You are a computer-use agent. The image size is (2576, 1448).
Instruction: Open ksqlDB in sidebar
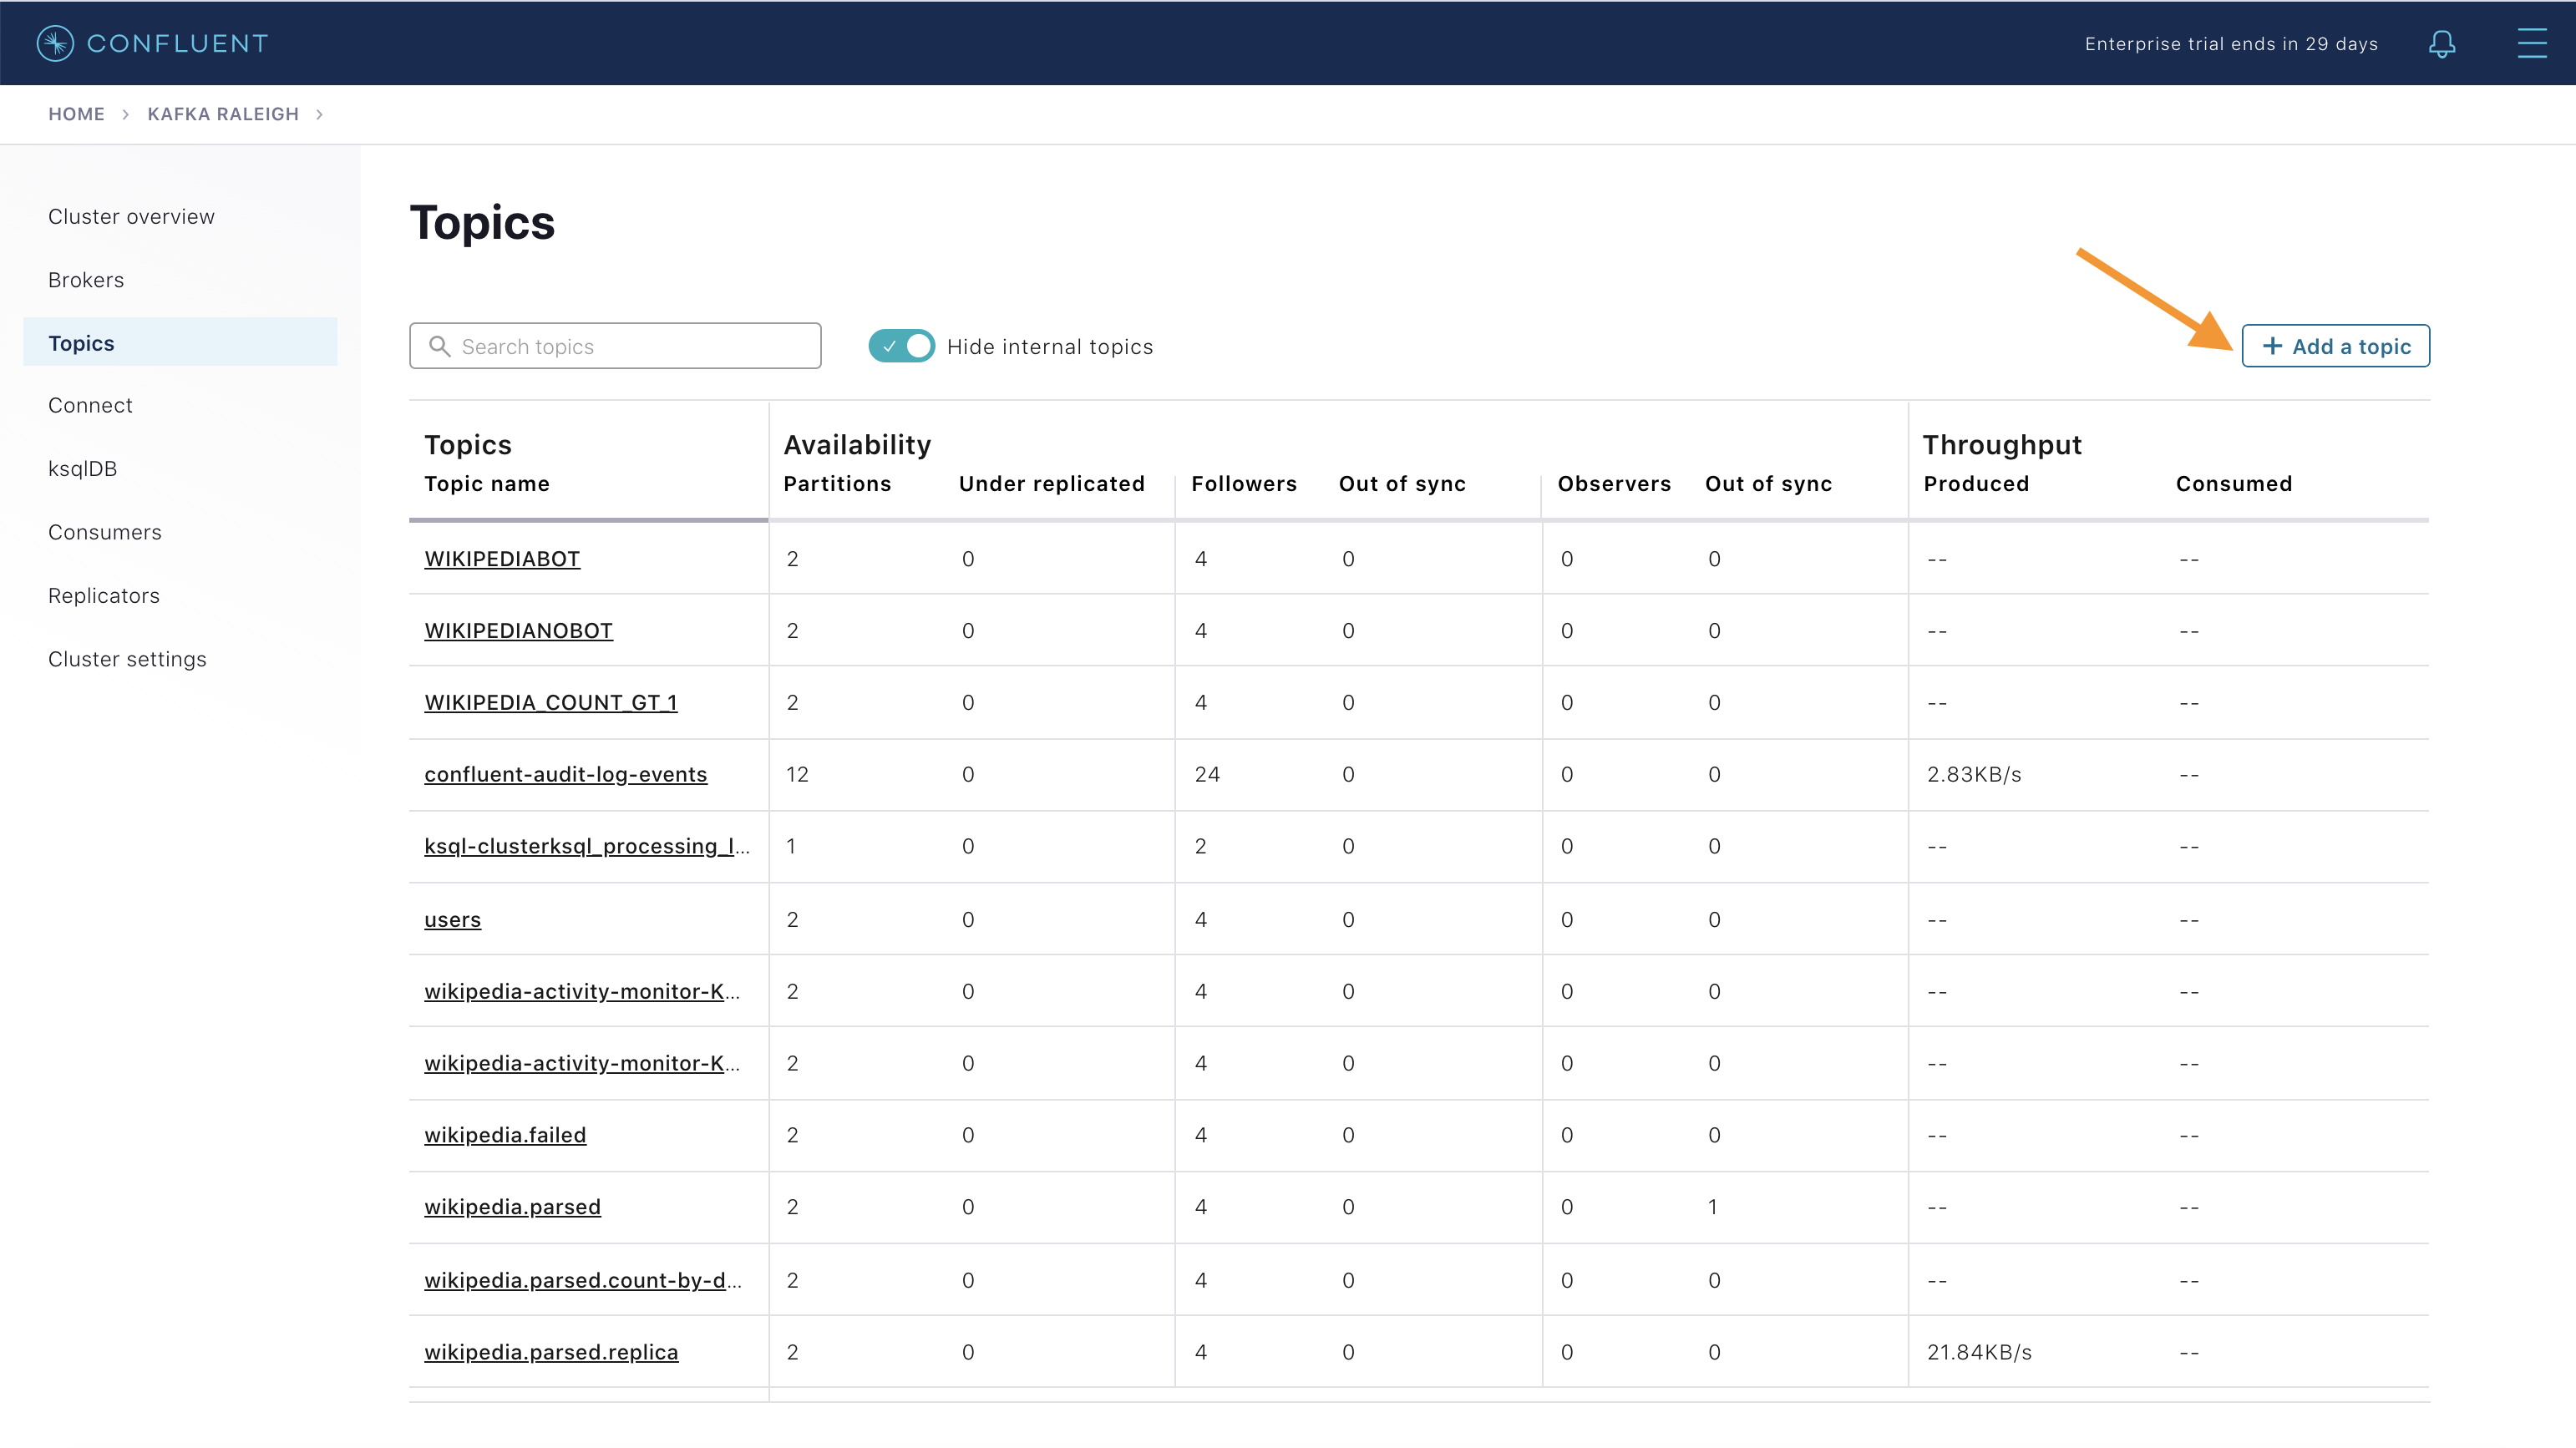click(82, 469)
